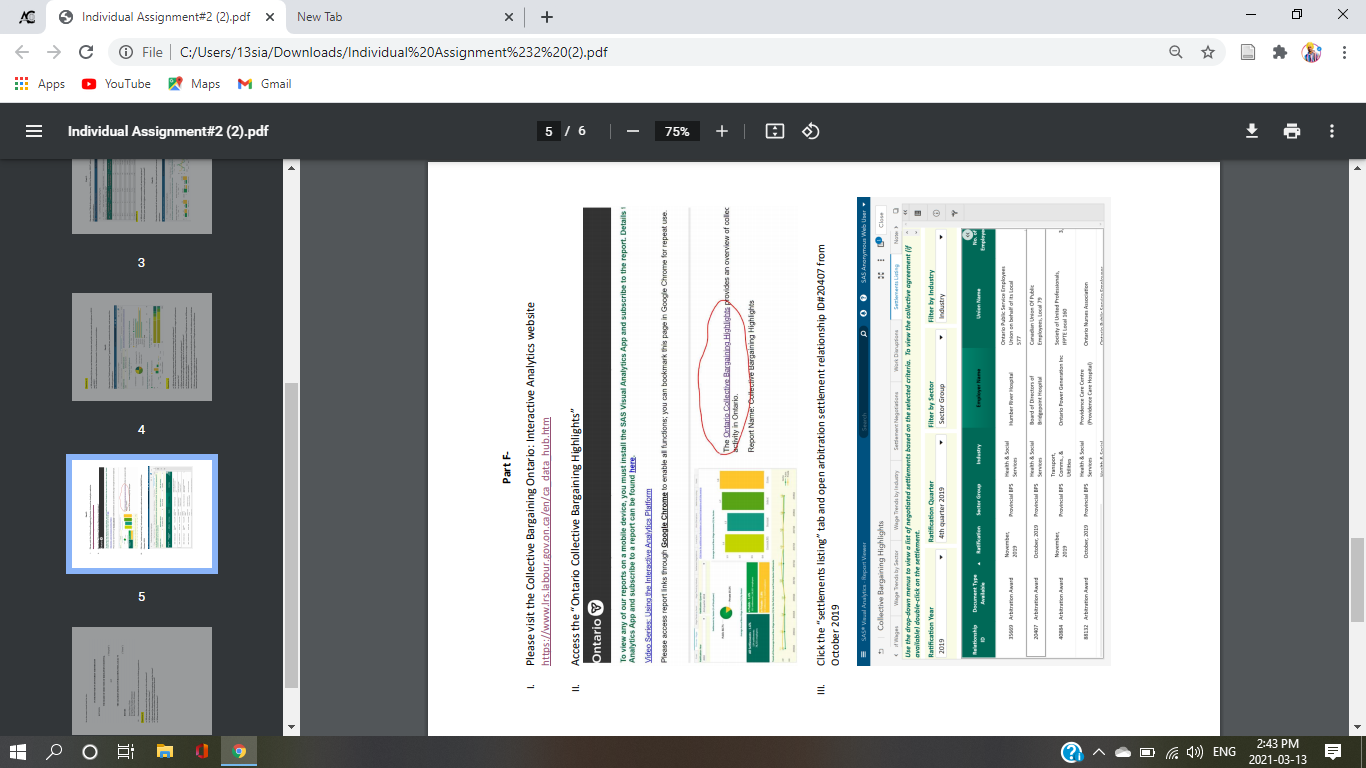Open the Chrome profile avatar
The height and width of the screenshot is (768, 1366).
[1312, 52]
